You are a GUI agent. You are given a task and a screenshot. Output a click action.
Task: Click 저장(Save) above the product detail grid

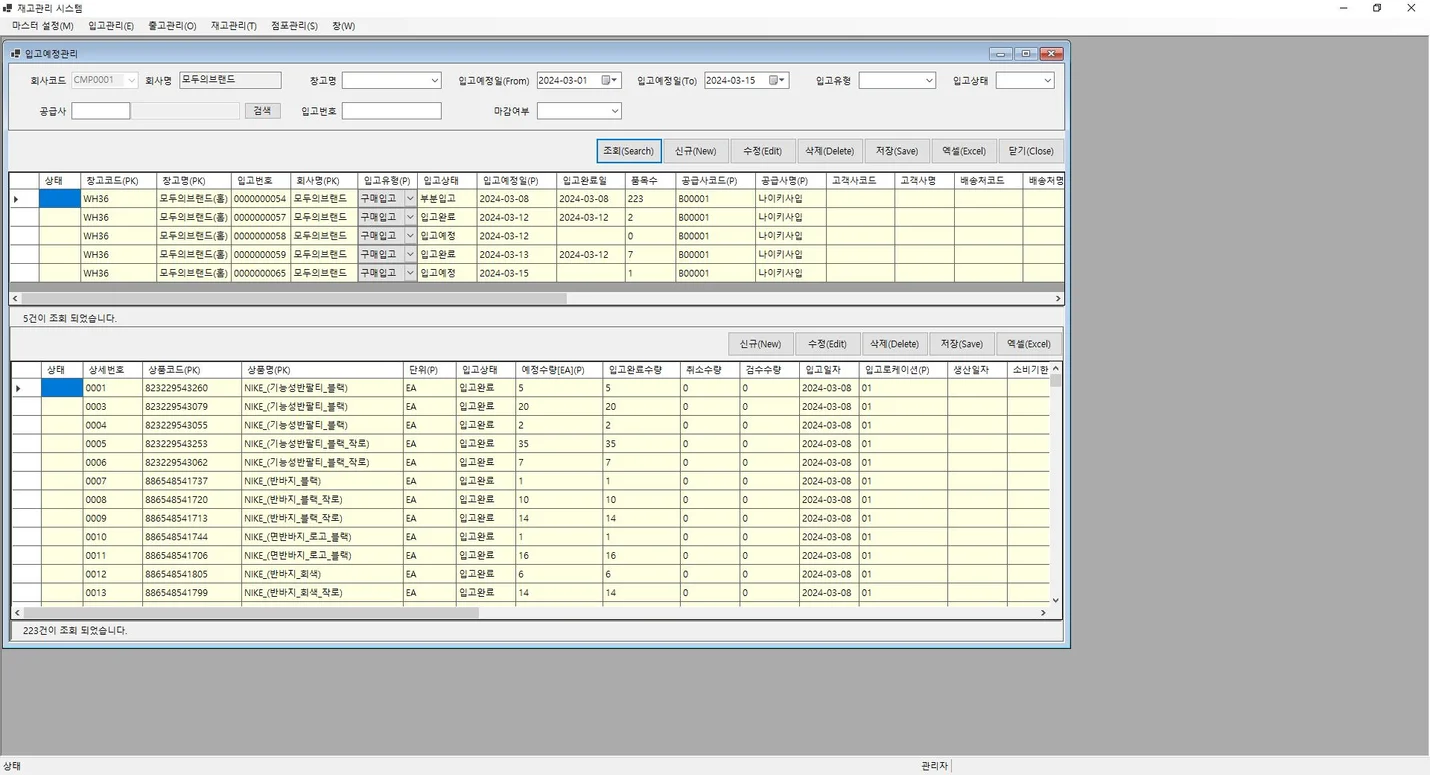pos(962,344)
